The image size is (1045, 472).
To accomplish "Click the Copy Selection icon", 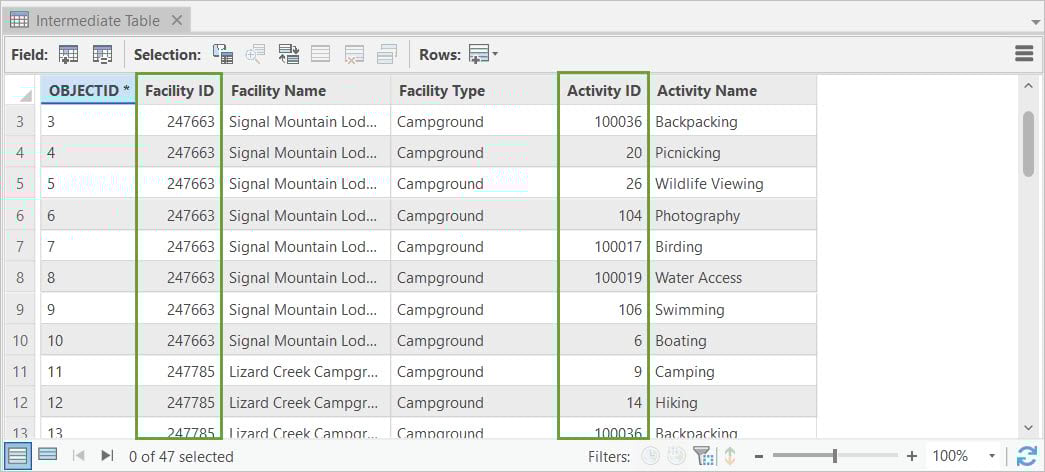I will (387, 54).
